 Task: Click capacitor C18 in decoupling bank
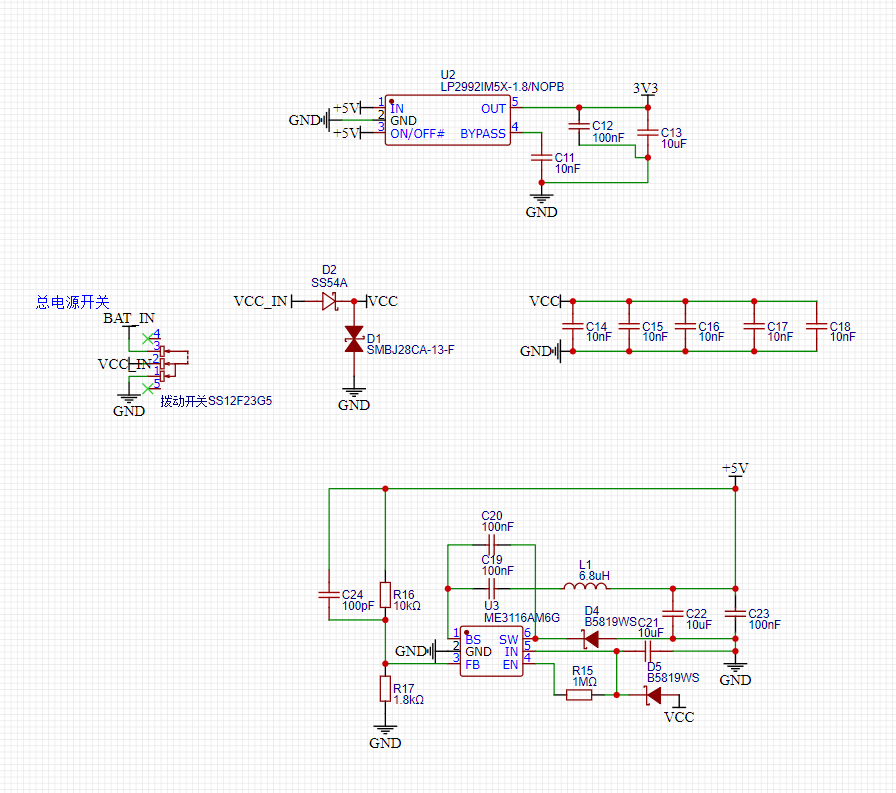[x=815, y=326]
